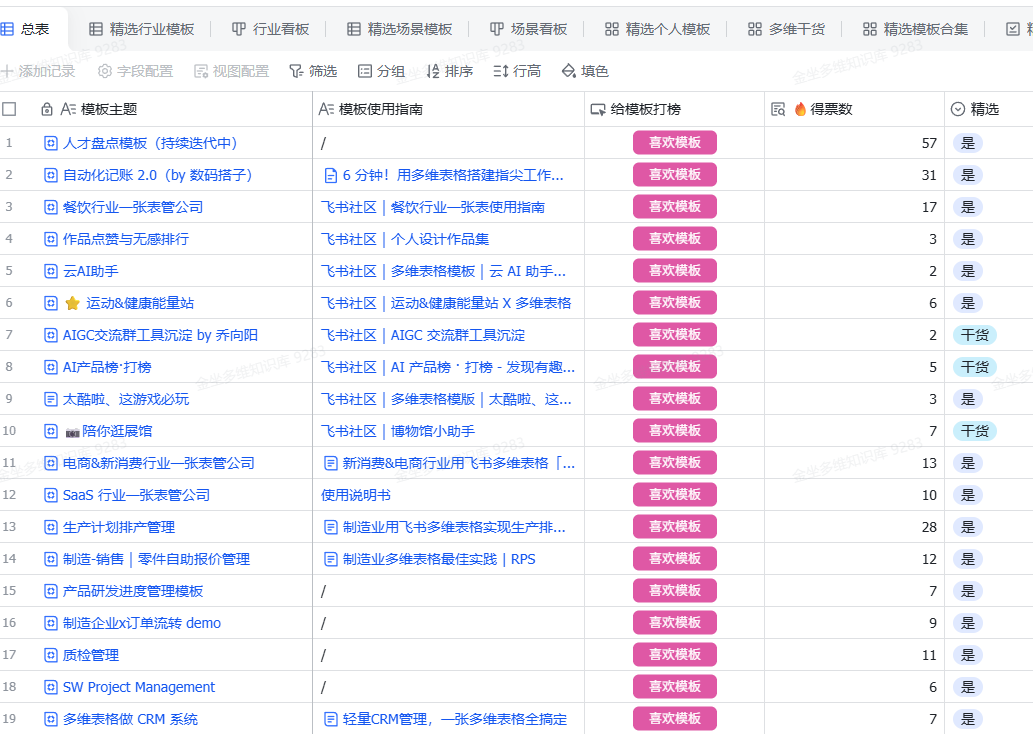
Task: Click 添加记录 to add a record
Action: coord(38,71)
